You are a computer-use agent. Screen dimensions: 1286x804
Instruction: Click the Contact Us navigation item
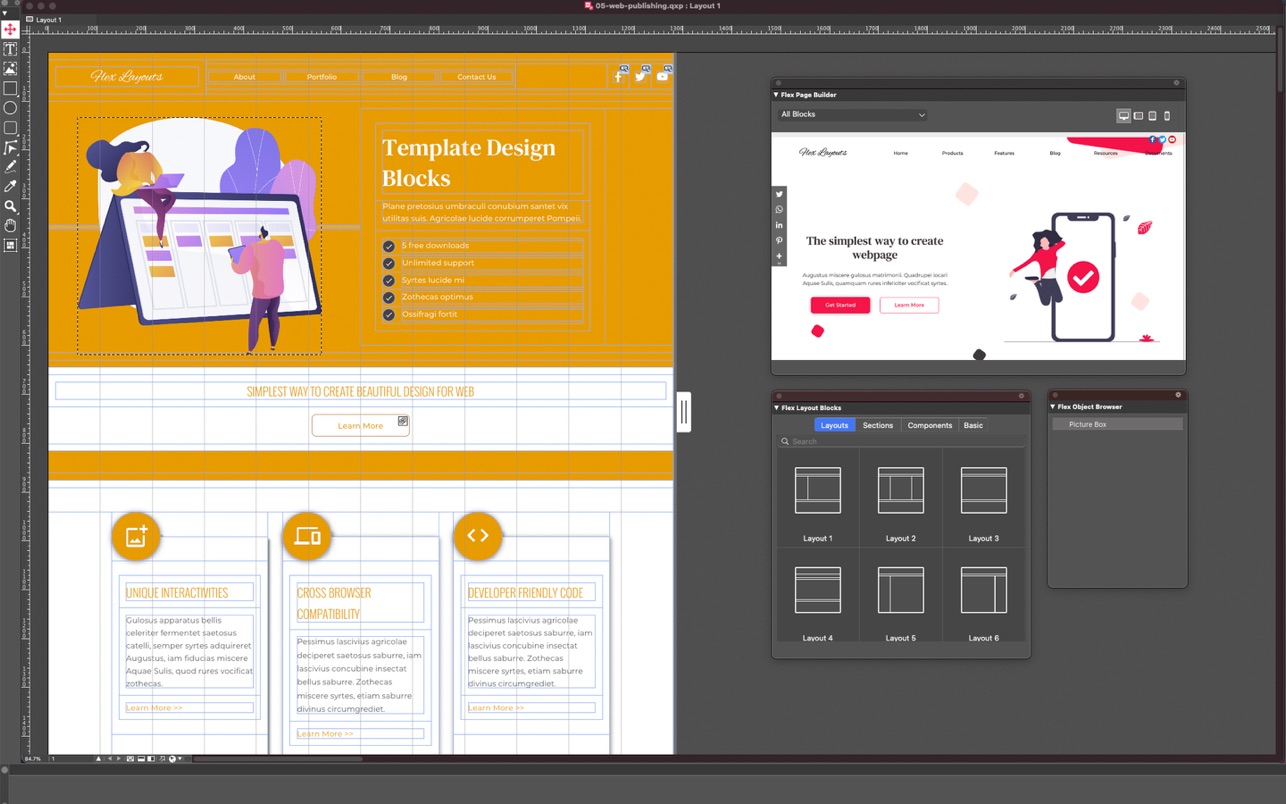[x=476, y=77]
